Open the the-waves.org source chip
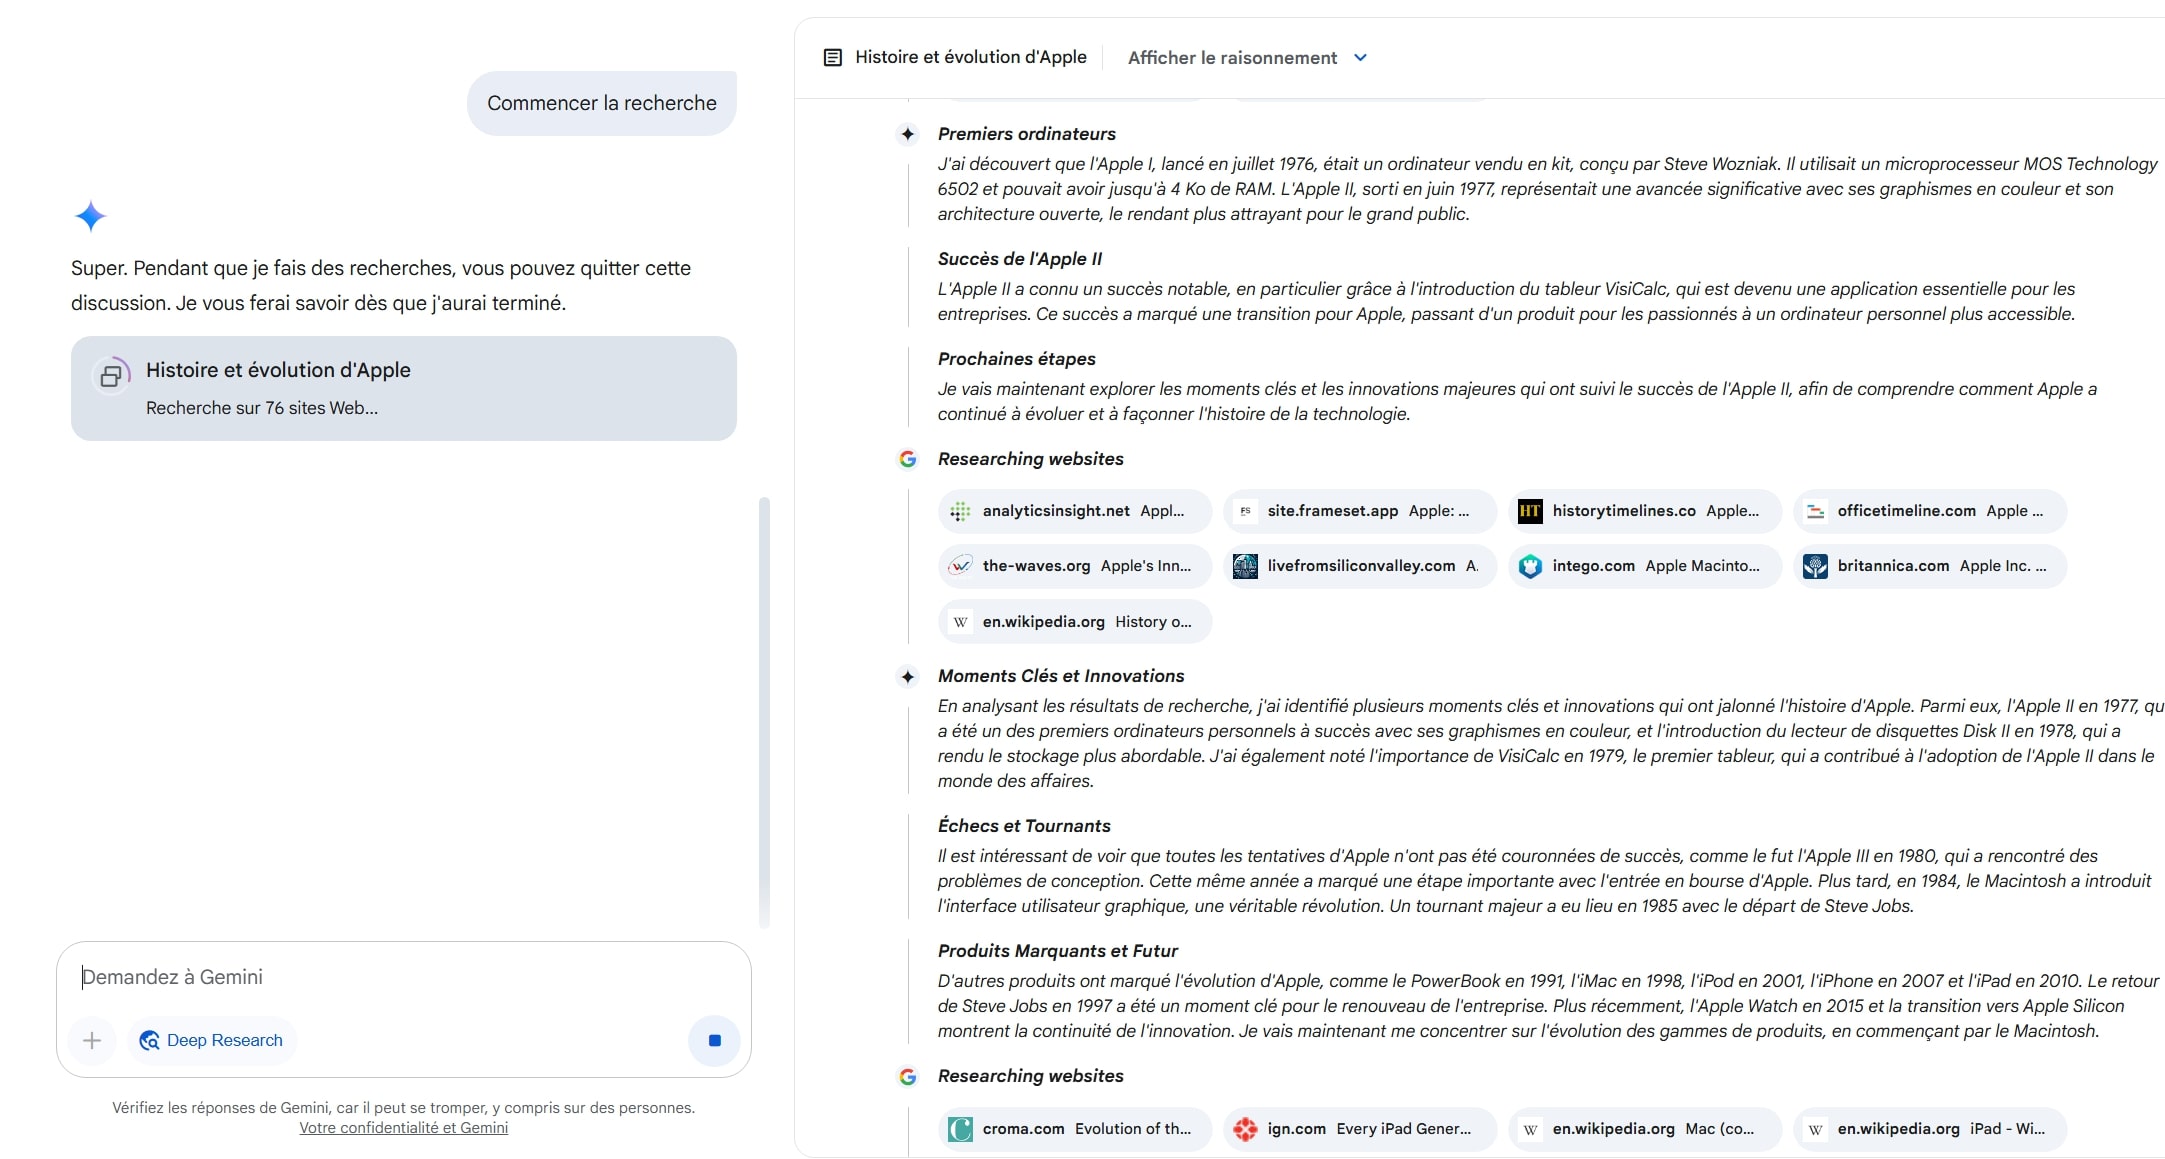Screen dimensions: 2165x1159 coord(1075,566)
